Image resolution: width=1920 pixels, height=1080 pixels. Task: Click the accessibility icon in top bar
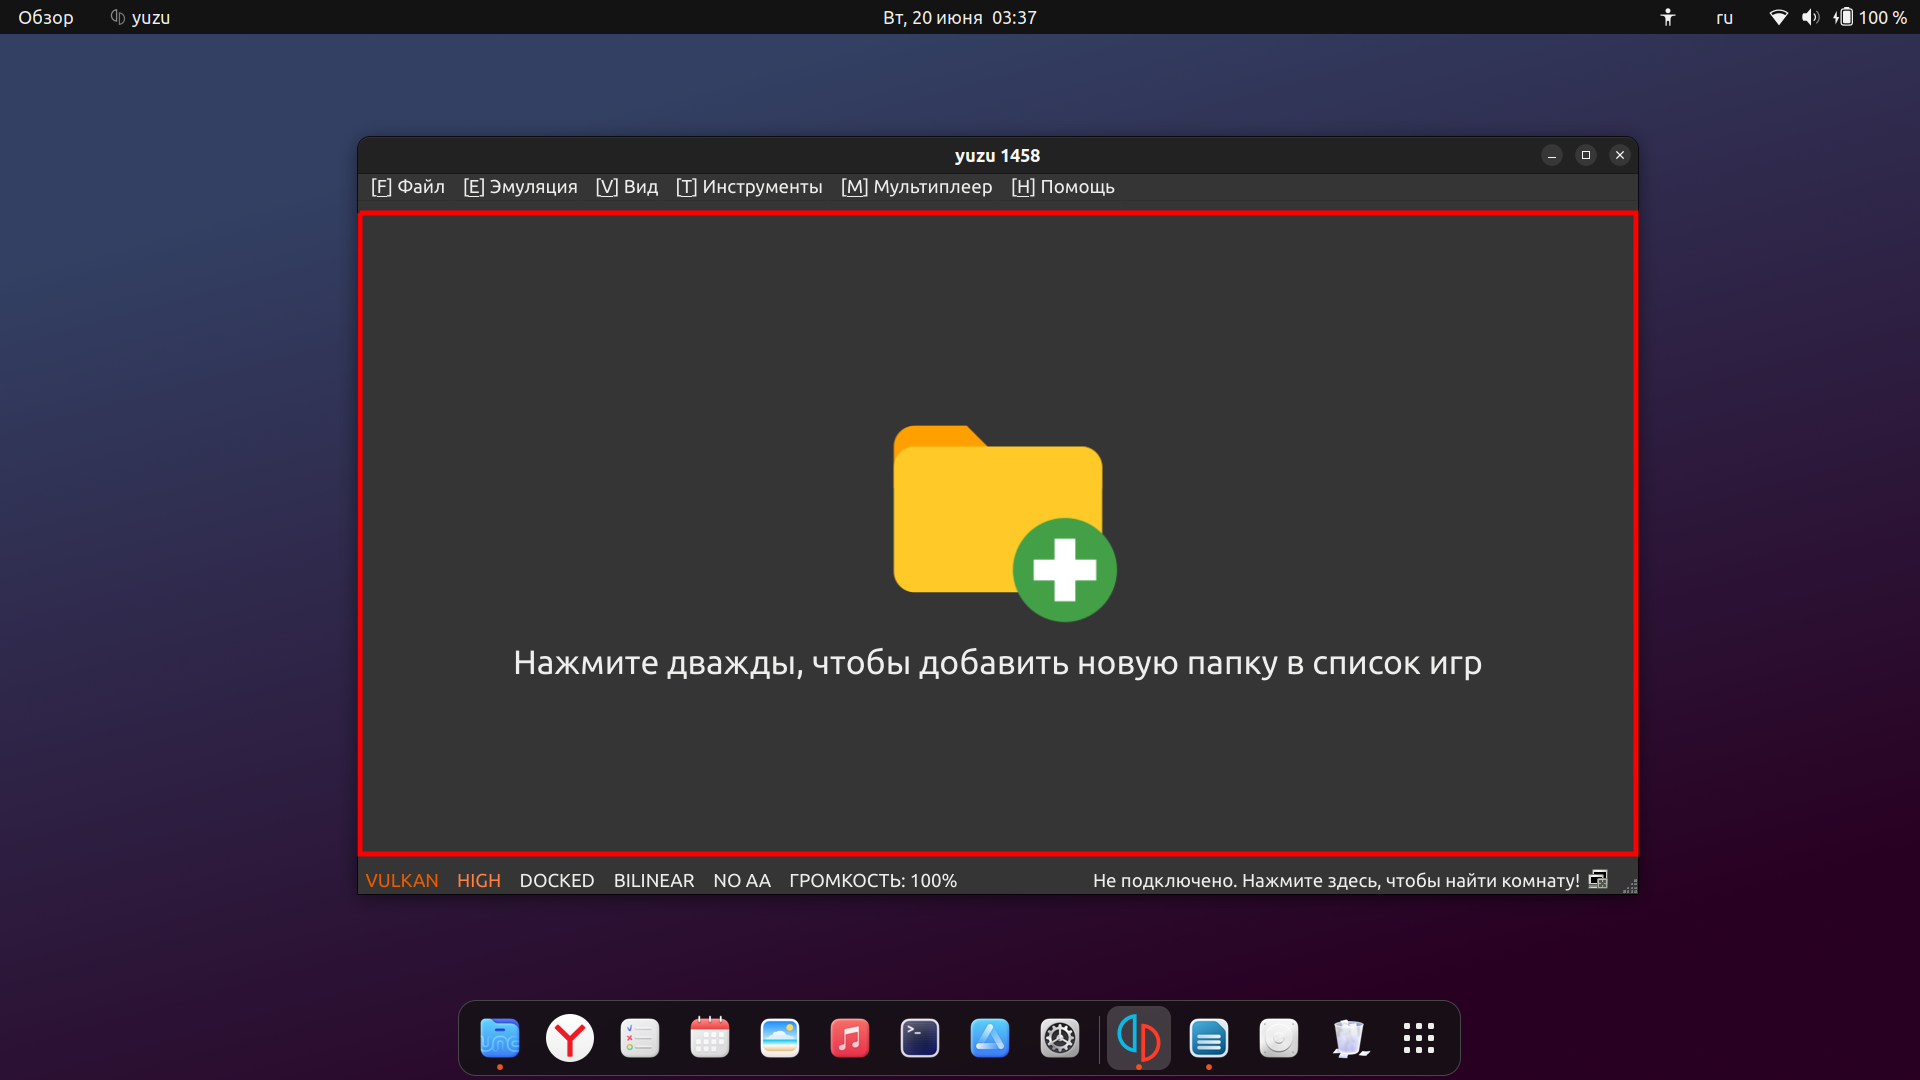tap(1667, 17)
